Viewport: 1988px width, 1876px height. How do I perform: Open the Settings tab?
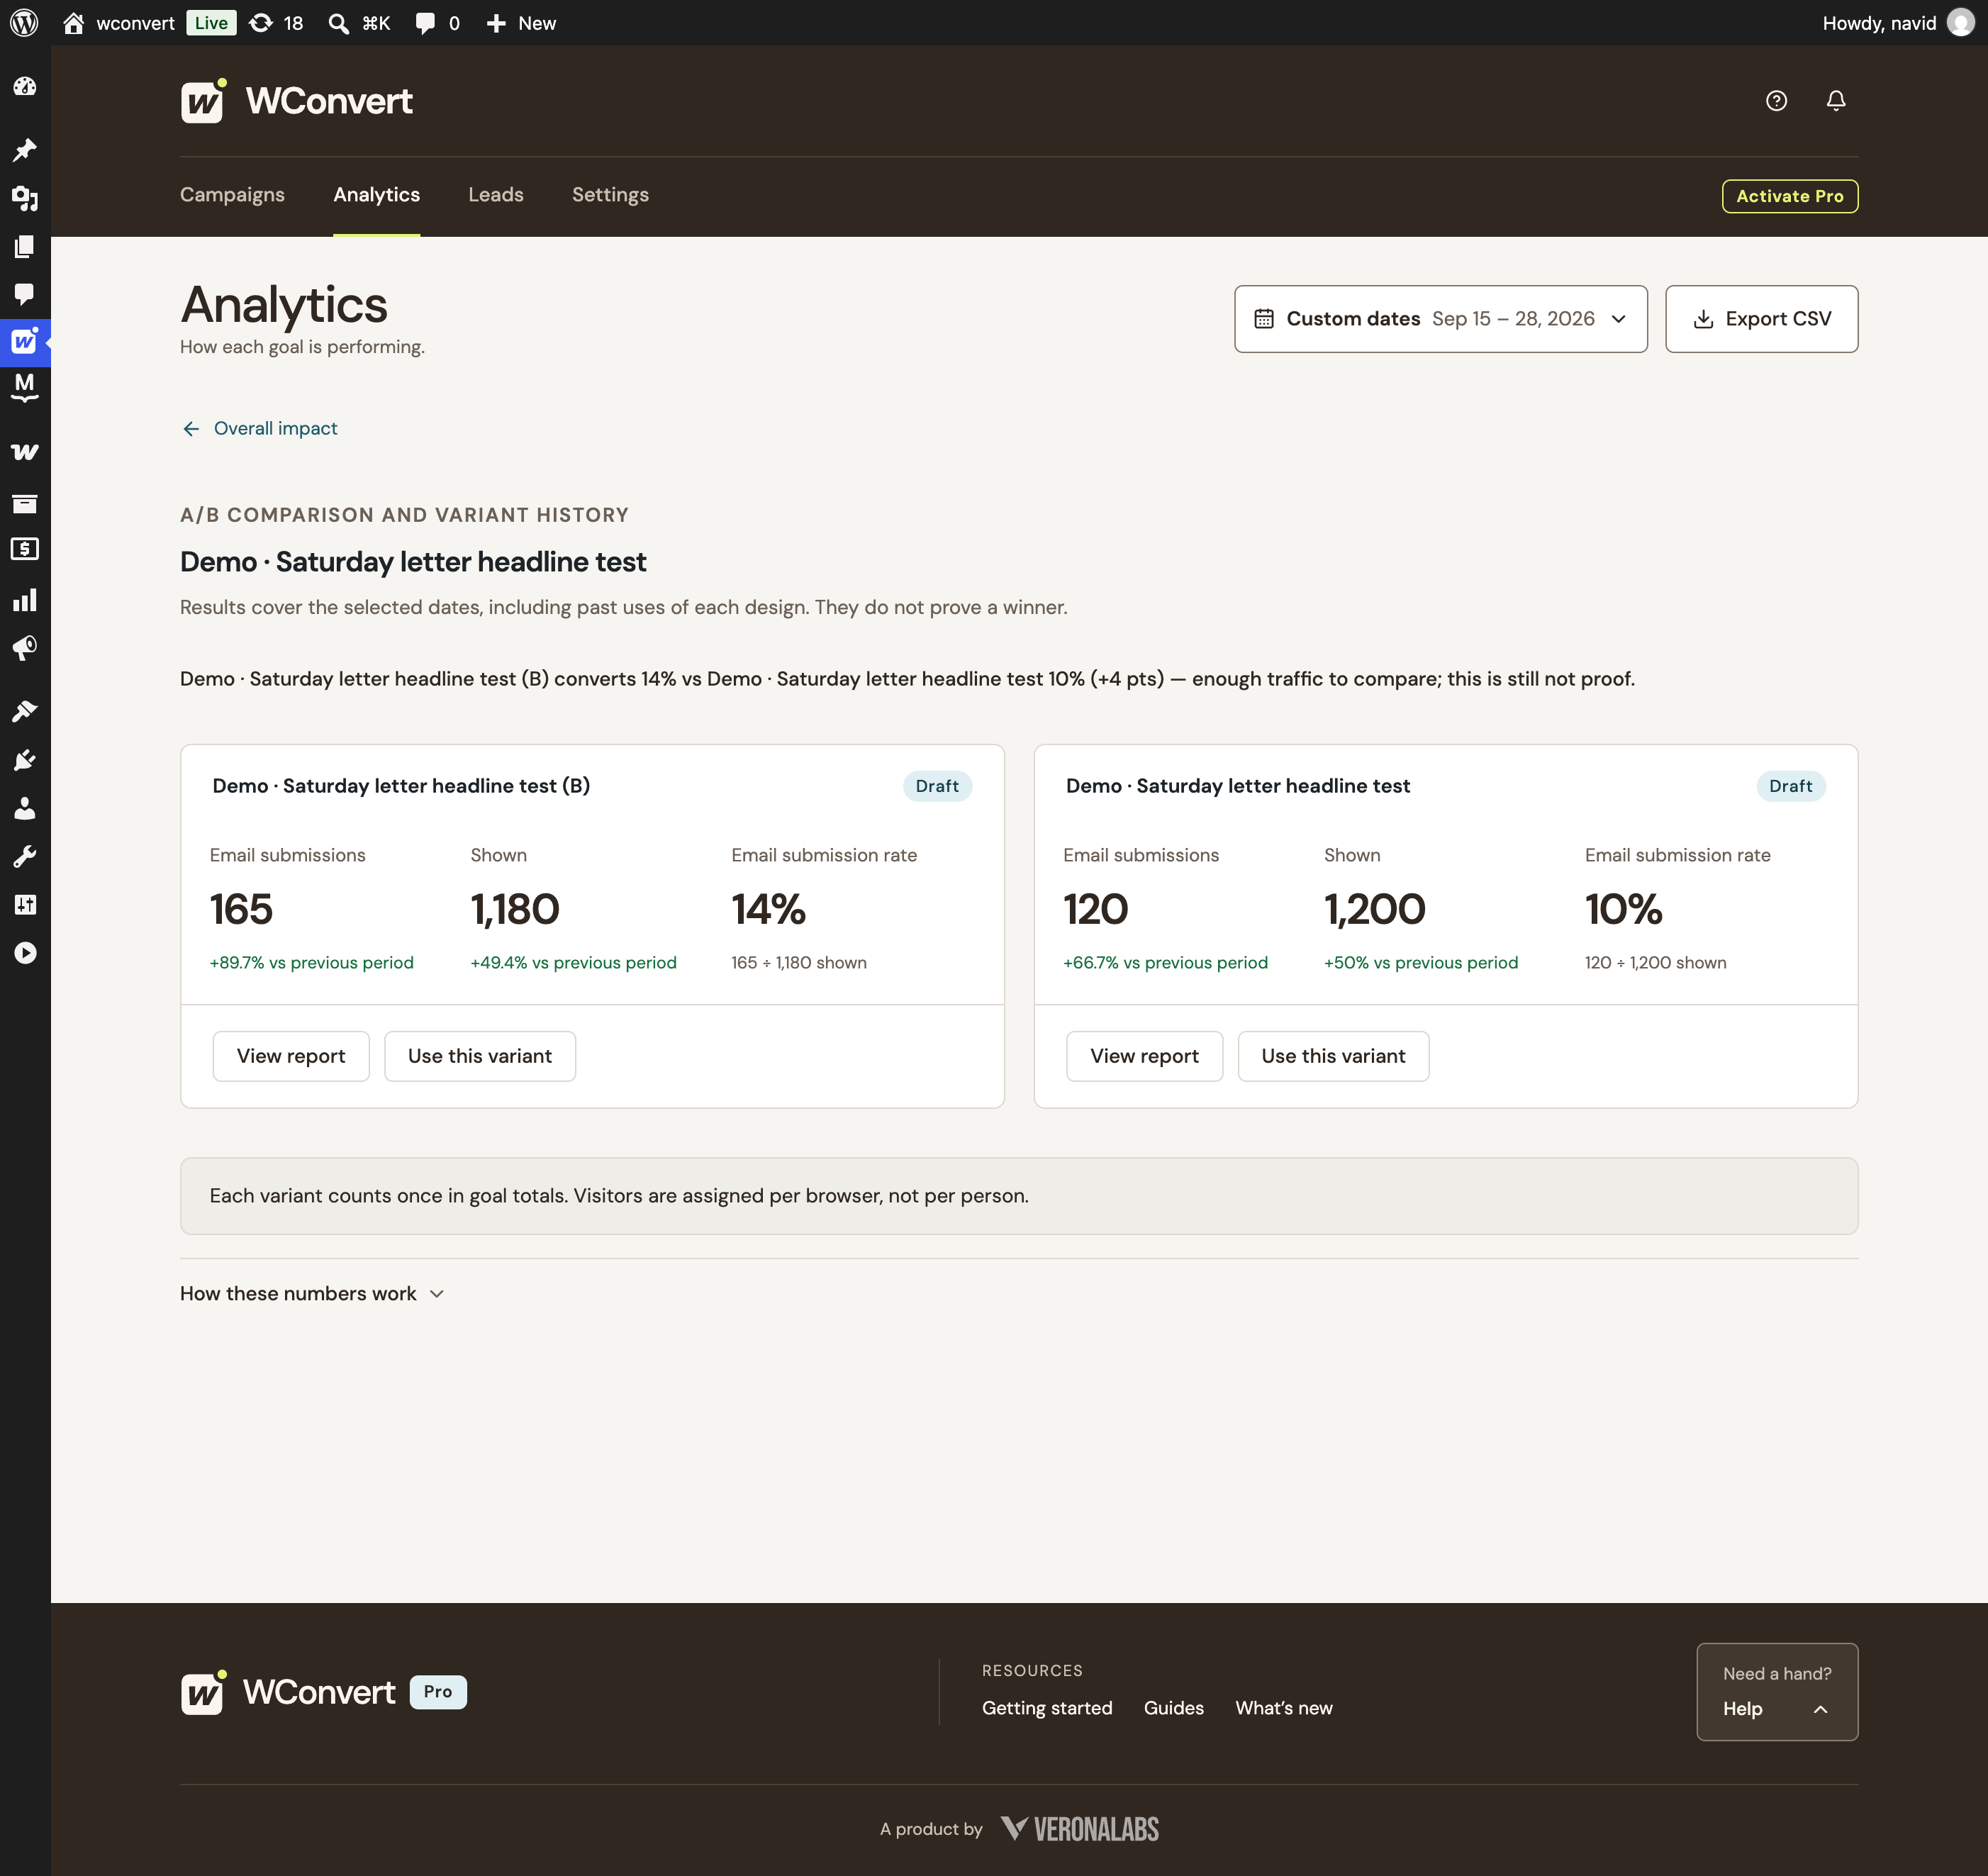[610, 195]
